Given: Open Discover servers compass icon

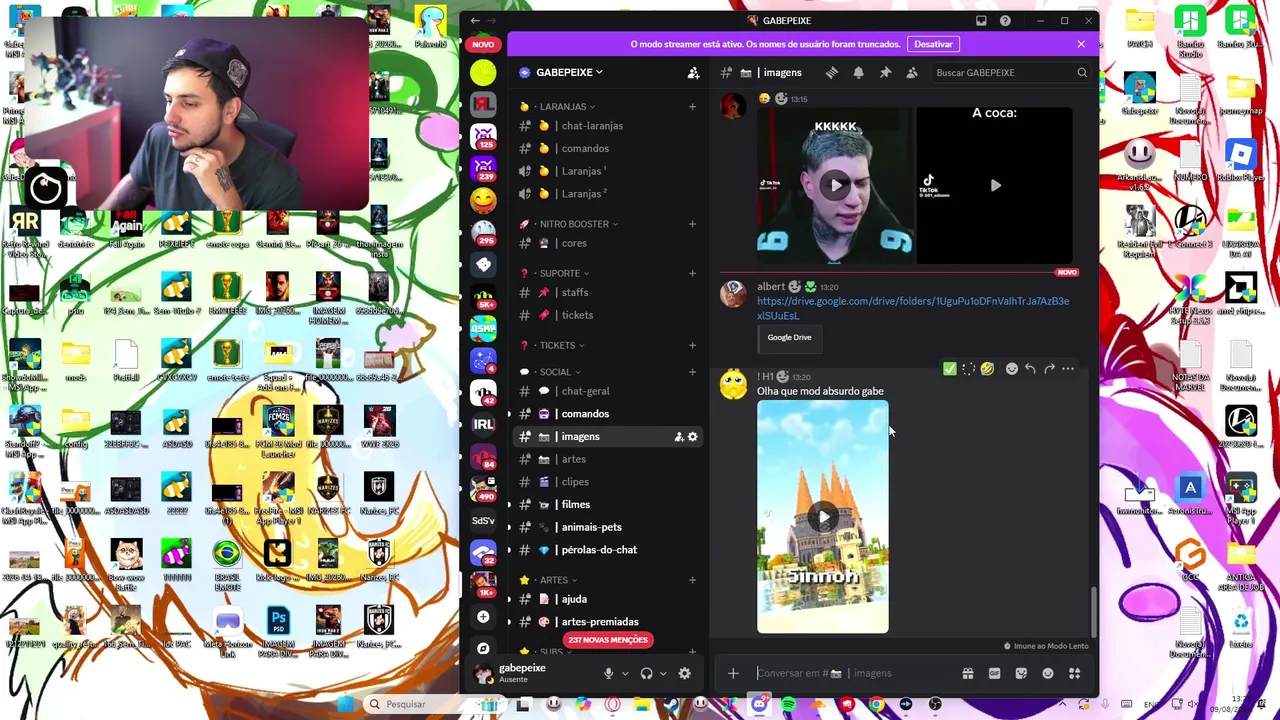Looking at the screenshot, I should coord(483,648).
